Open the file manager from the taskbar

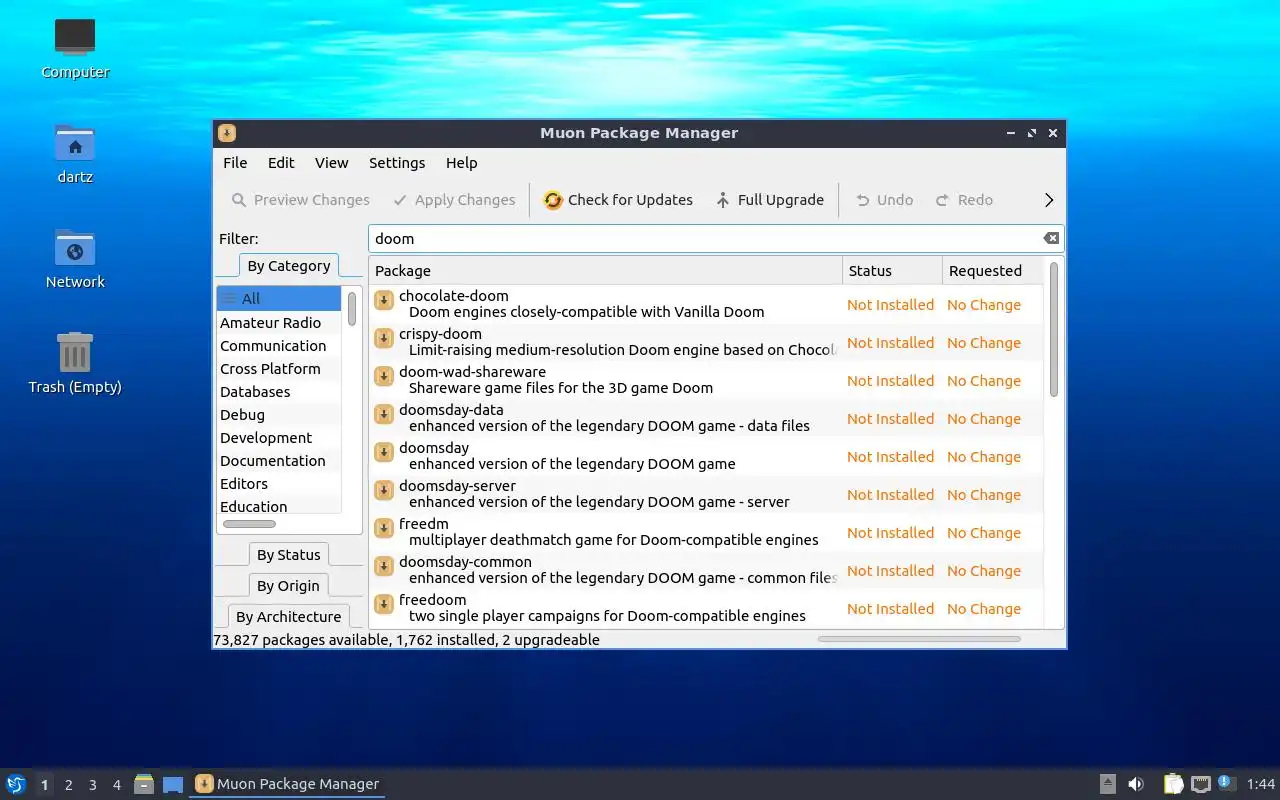[144, 784]
